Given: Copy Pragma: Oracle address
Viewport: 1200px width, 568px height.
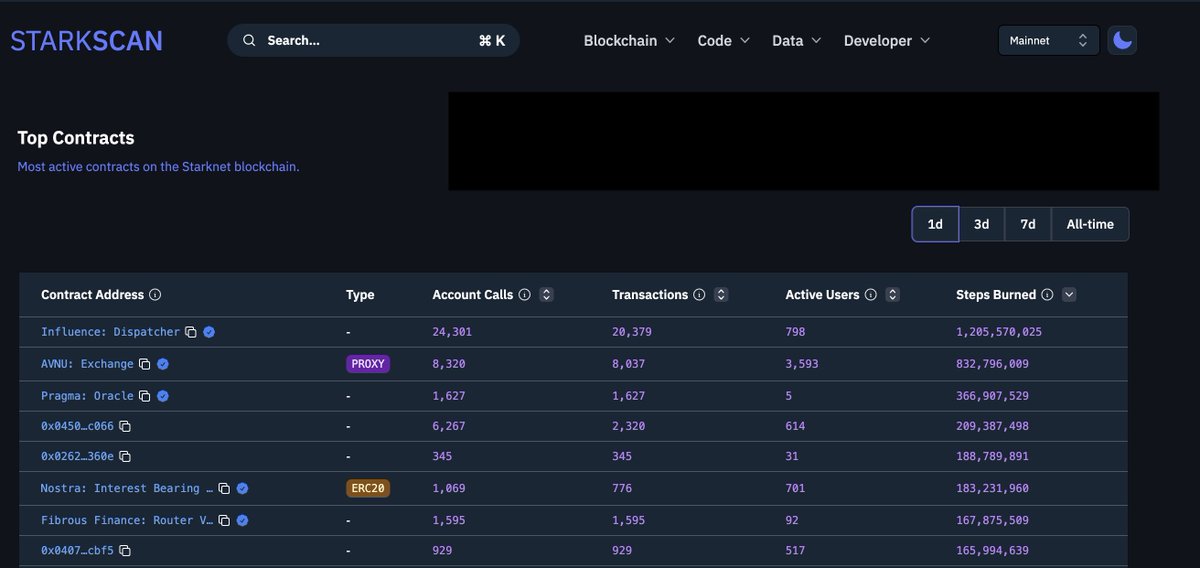Looking at the screenshot, I should 144,396.
